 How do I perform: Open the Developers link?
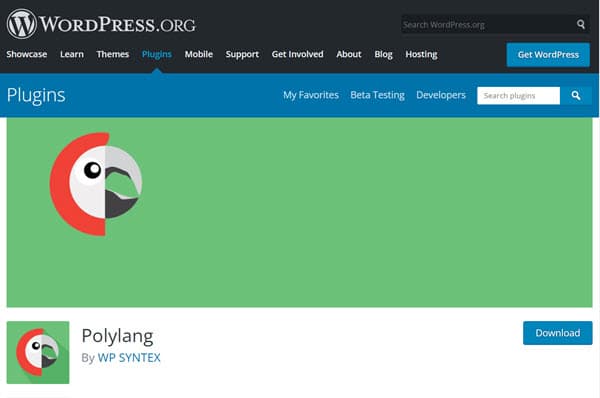[x=441, y=95]
